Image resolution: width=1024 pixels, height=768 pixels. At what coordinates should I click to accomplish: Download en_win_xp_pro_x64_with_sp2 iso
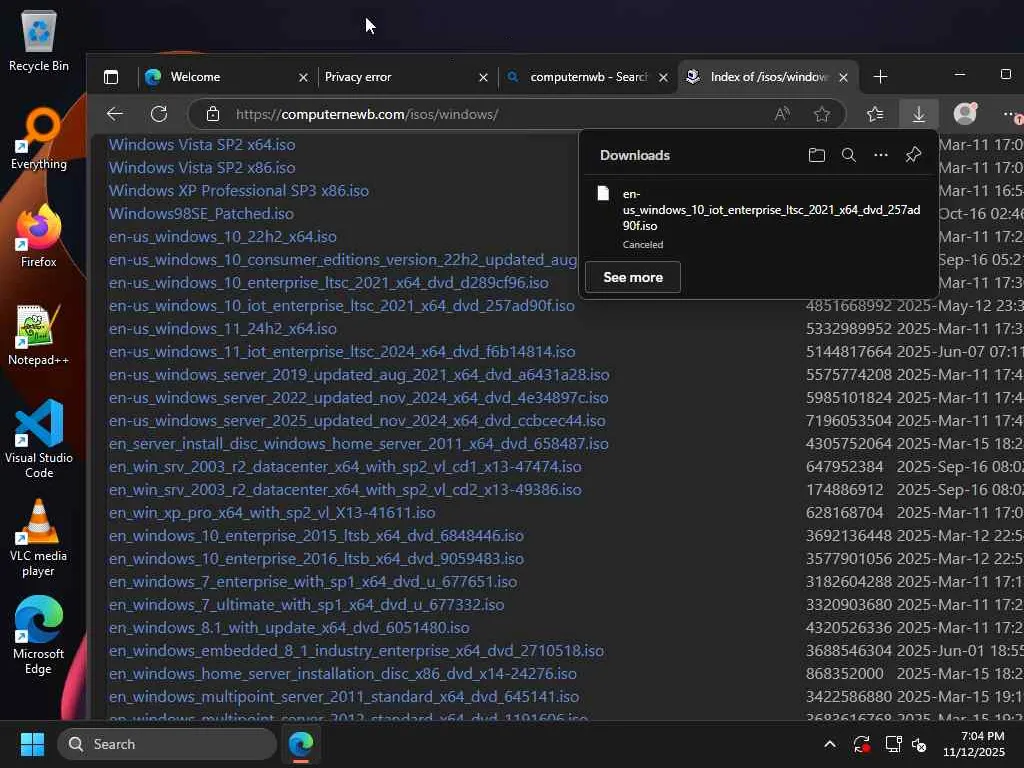[272, 513]
